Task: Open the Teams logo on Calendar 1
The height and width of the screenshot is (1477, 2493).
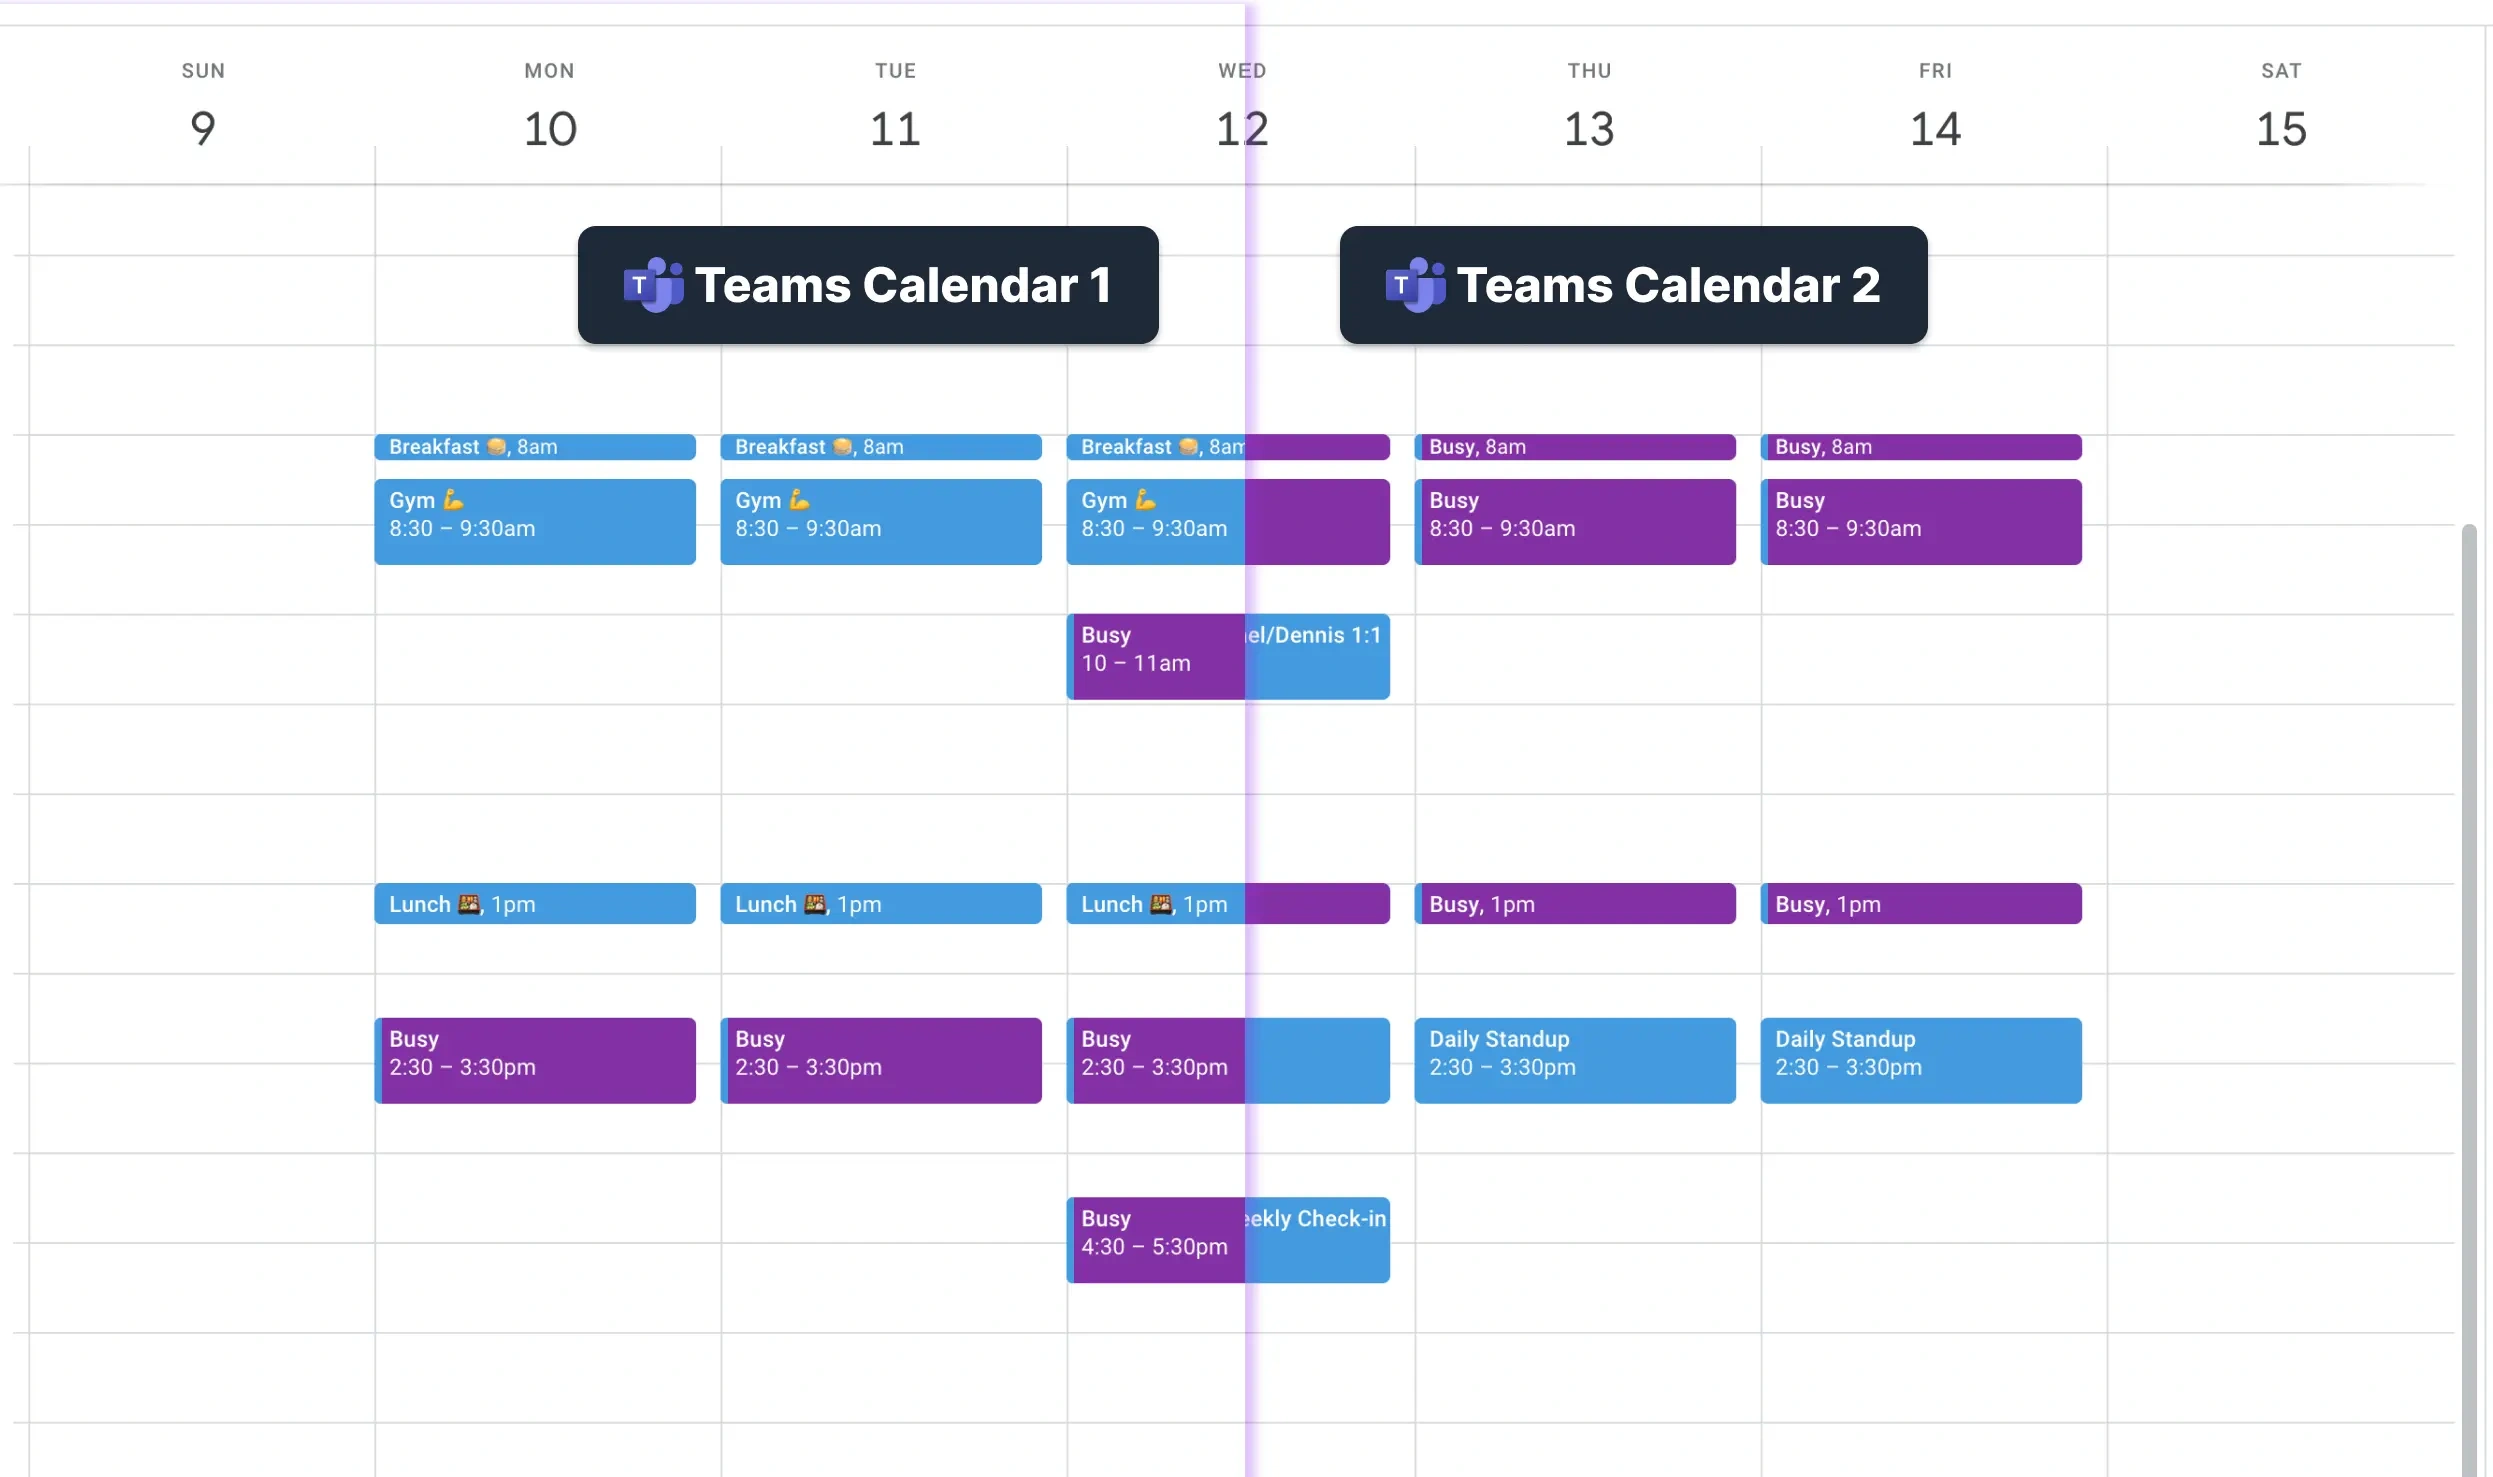Action: pos(651,283)
